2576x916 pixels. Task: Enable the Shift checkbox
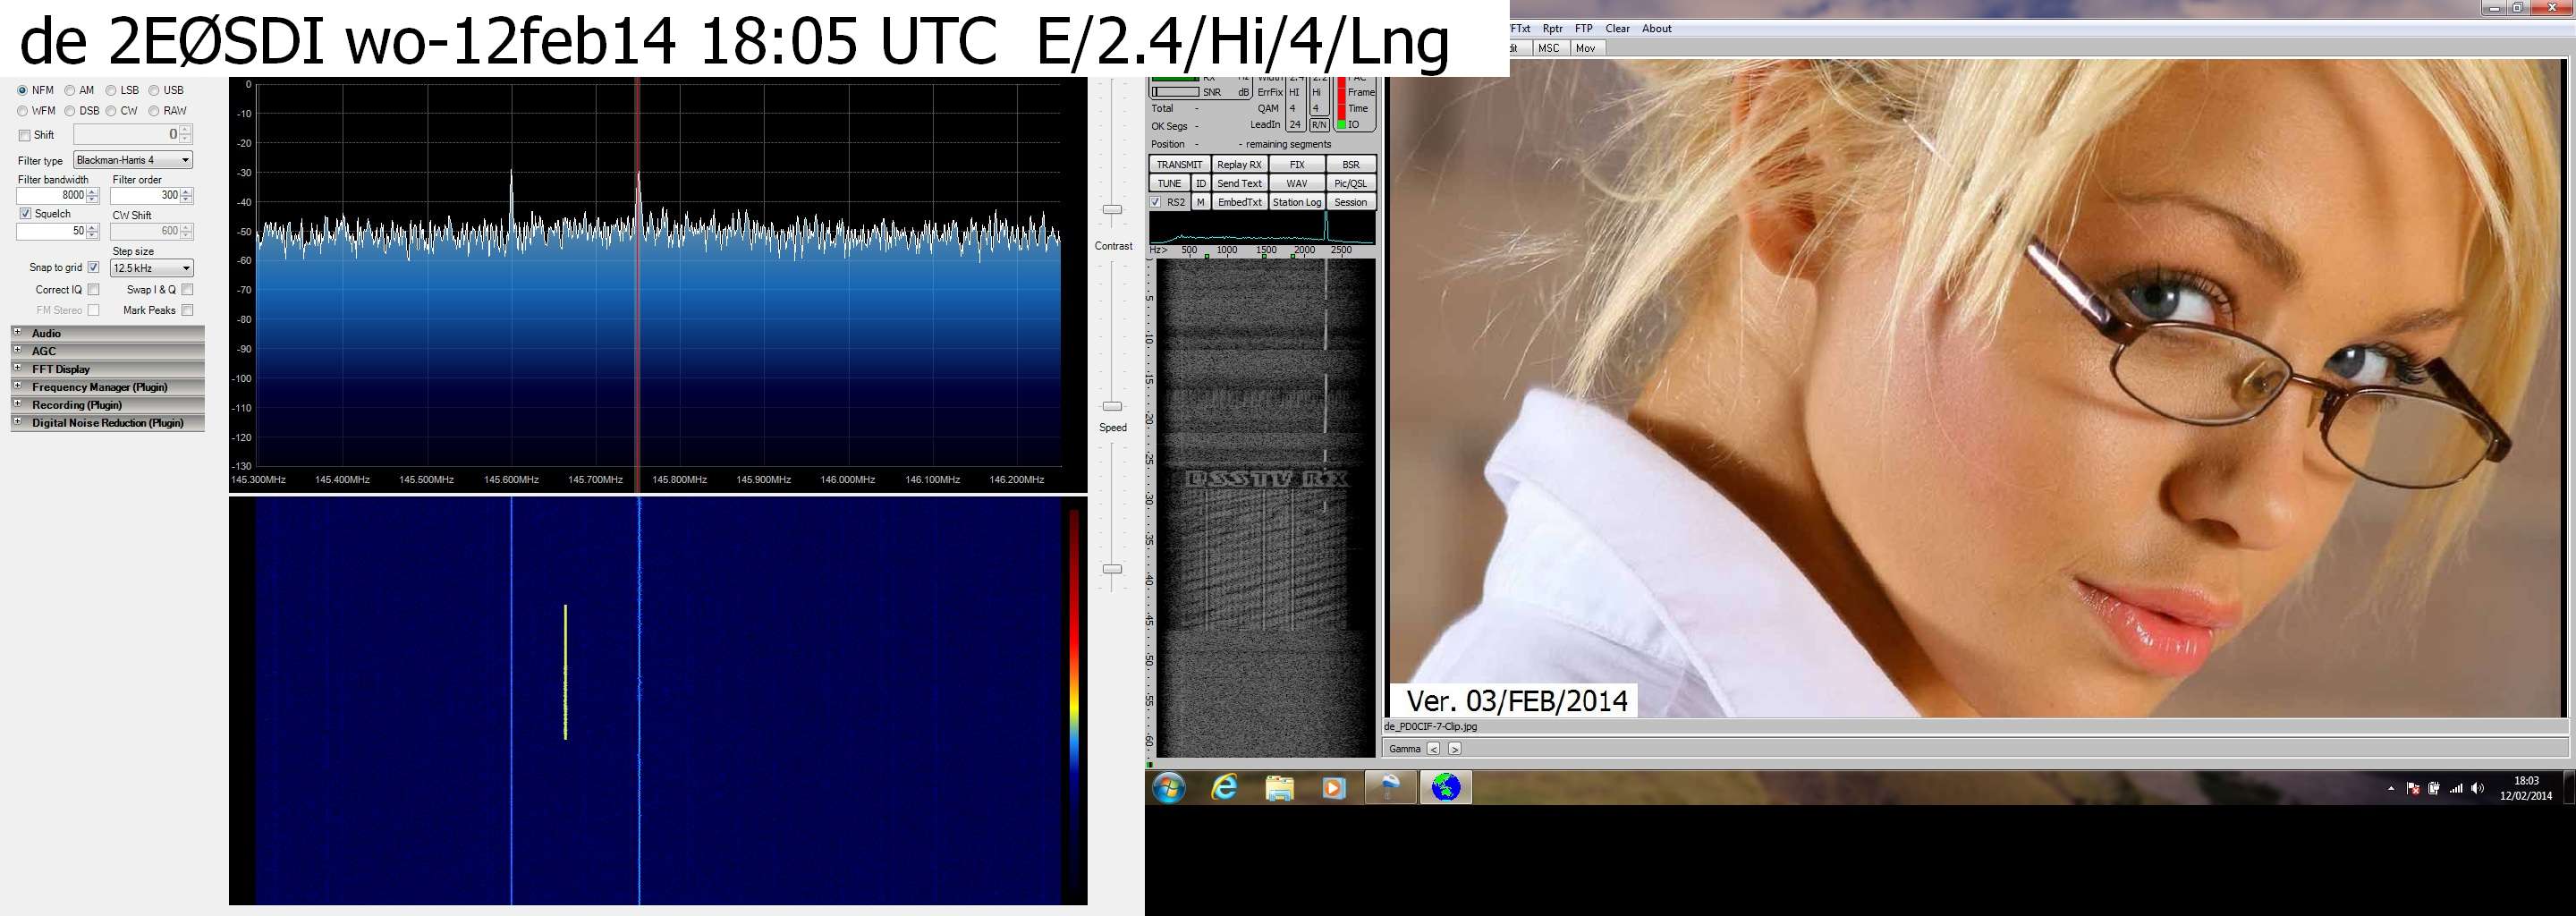[x=24, y=135]
